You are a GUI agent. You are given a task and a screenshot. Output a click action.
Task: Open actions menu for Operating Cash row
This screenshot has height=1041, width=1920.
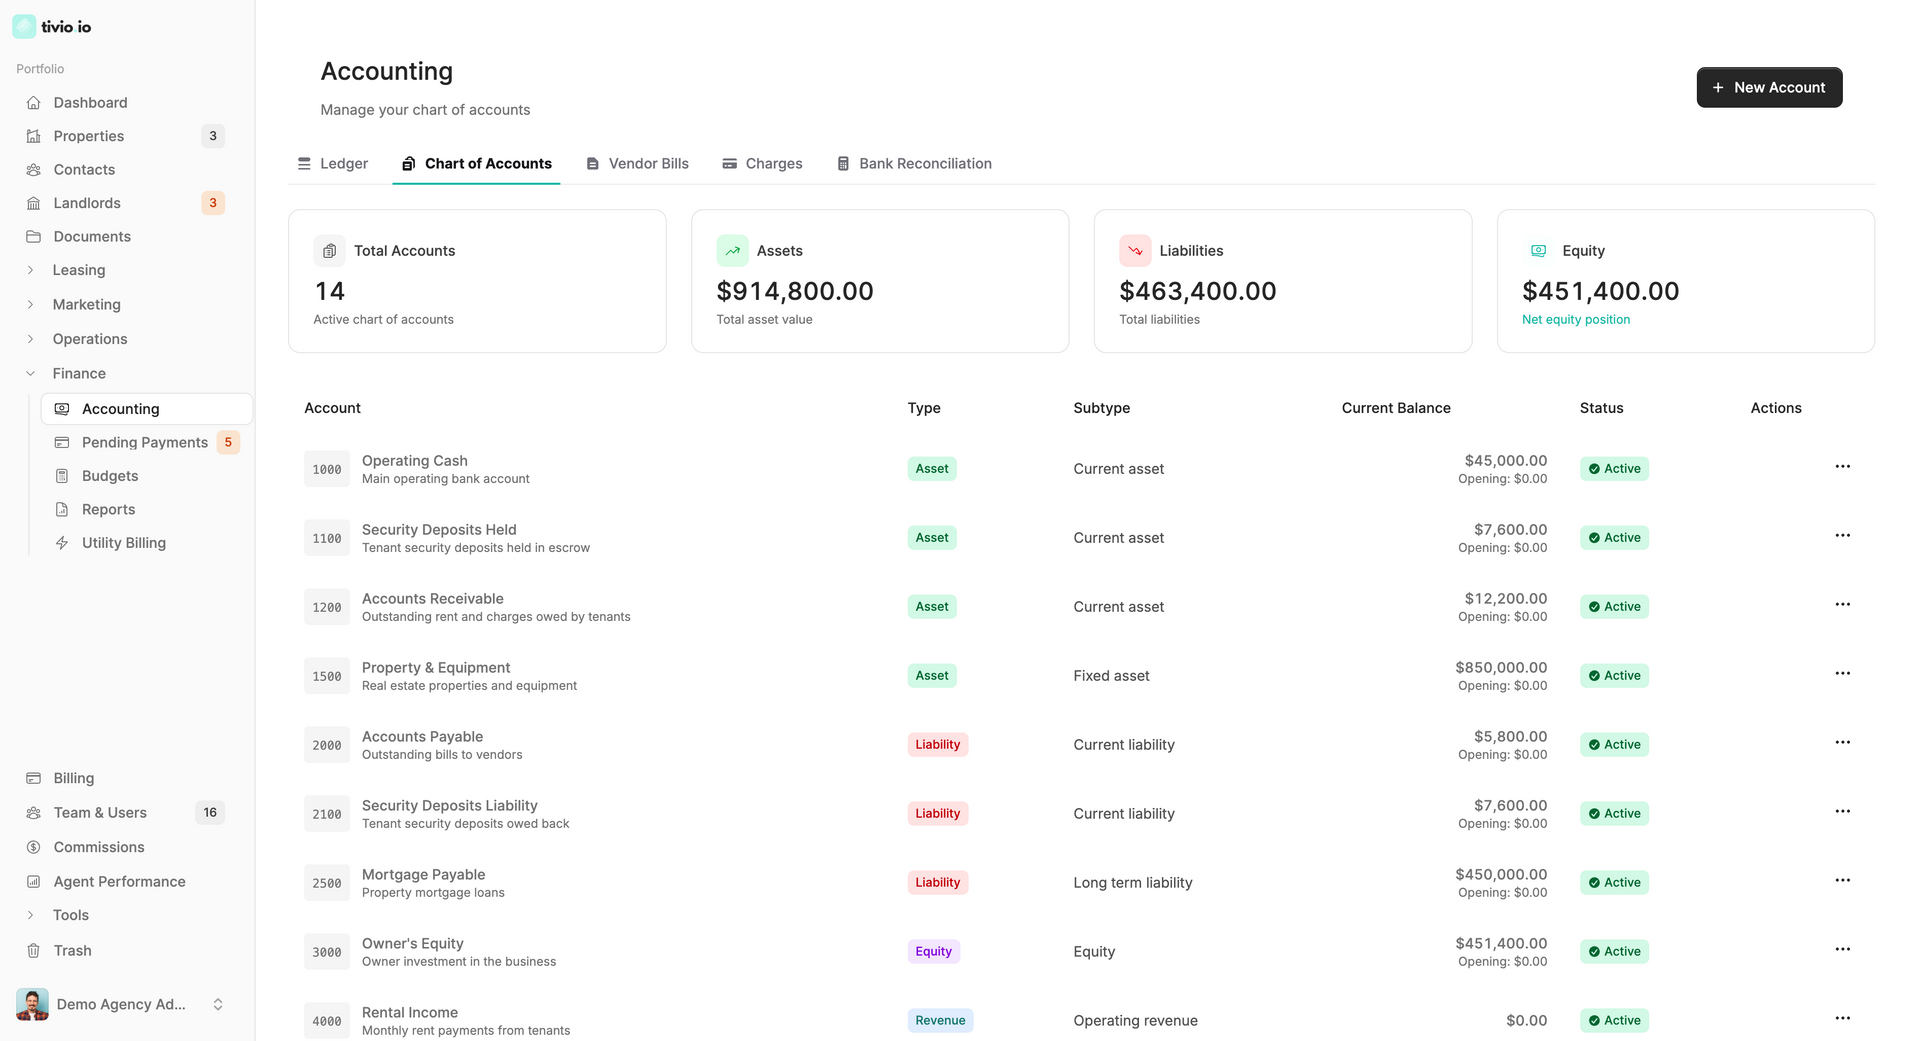[x=1842, y=467]
